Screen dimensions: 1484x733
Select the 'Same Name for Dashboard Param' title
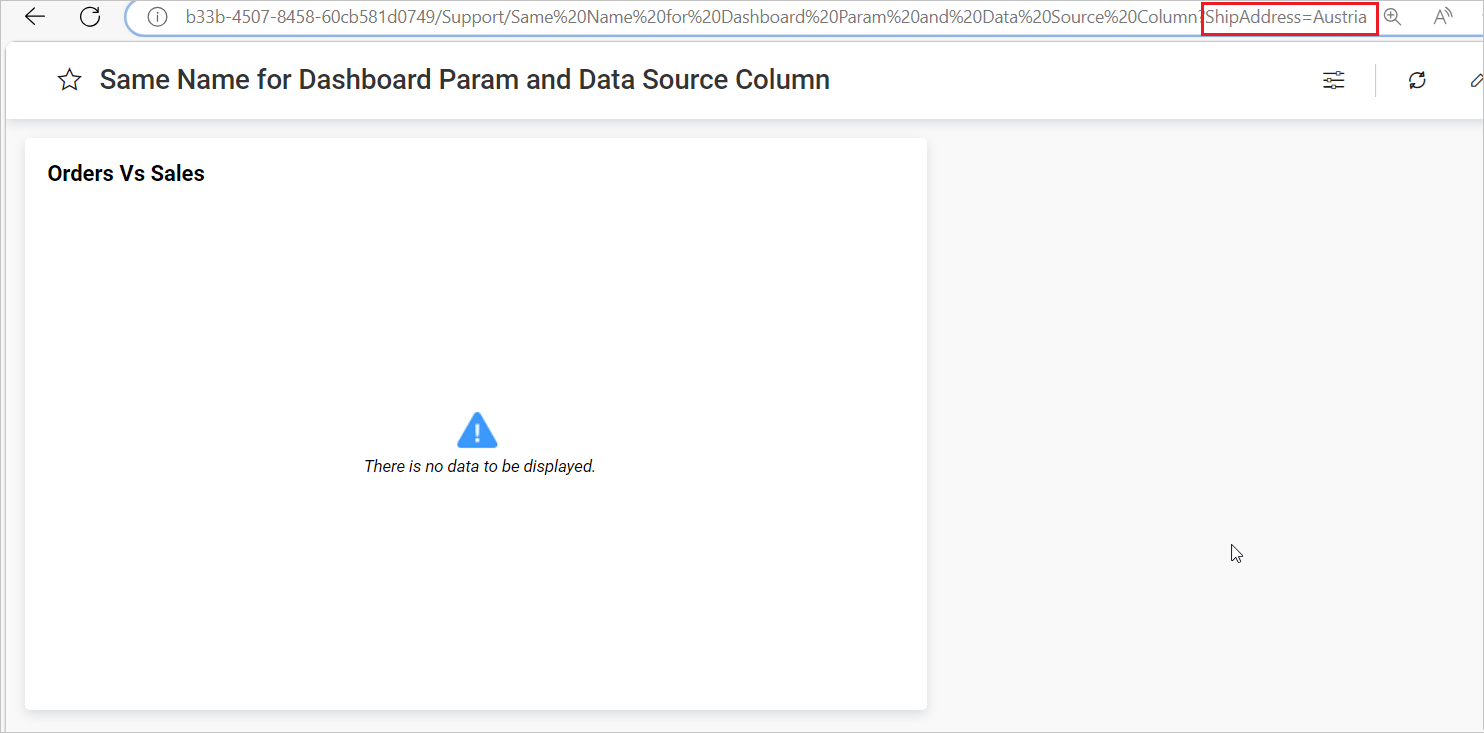[464, 79]
